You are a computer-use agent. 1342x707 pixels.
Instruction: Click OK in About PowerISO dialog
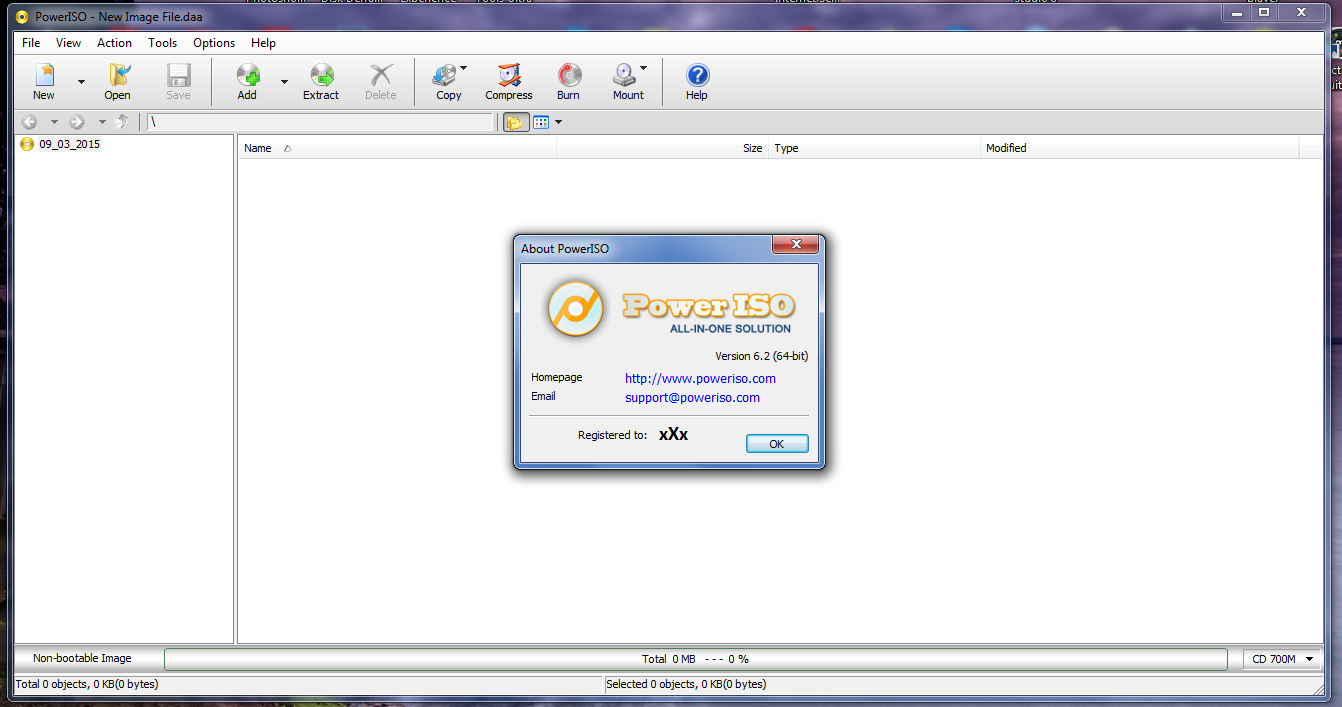[x=777, y=444]
